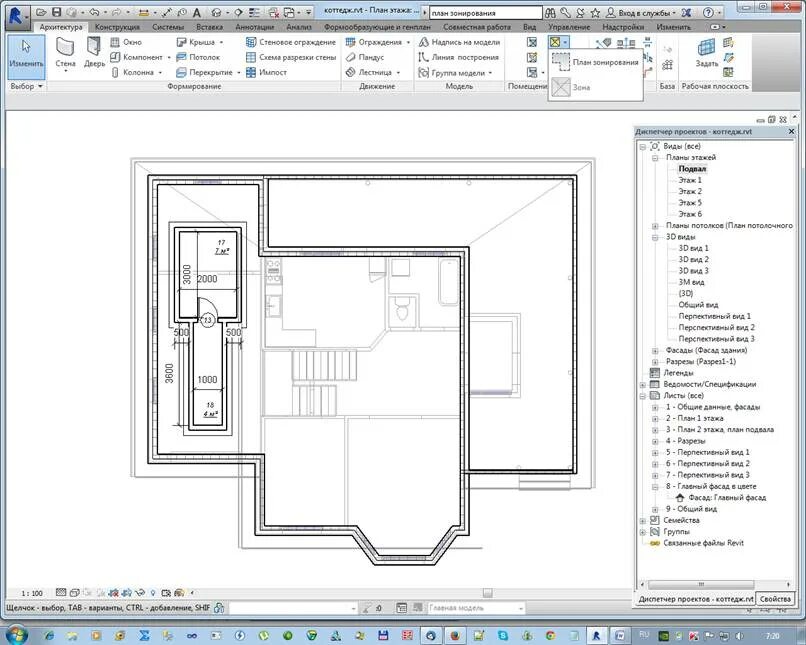This screenshot has width=806, height=645.
Task: Close the Диспетчер проектов panel
Action: click(792, 132)
